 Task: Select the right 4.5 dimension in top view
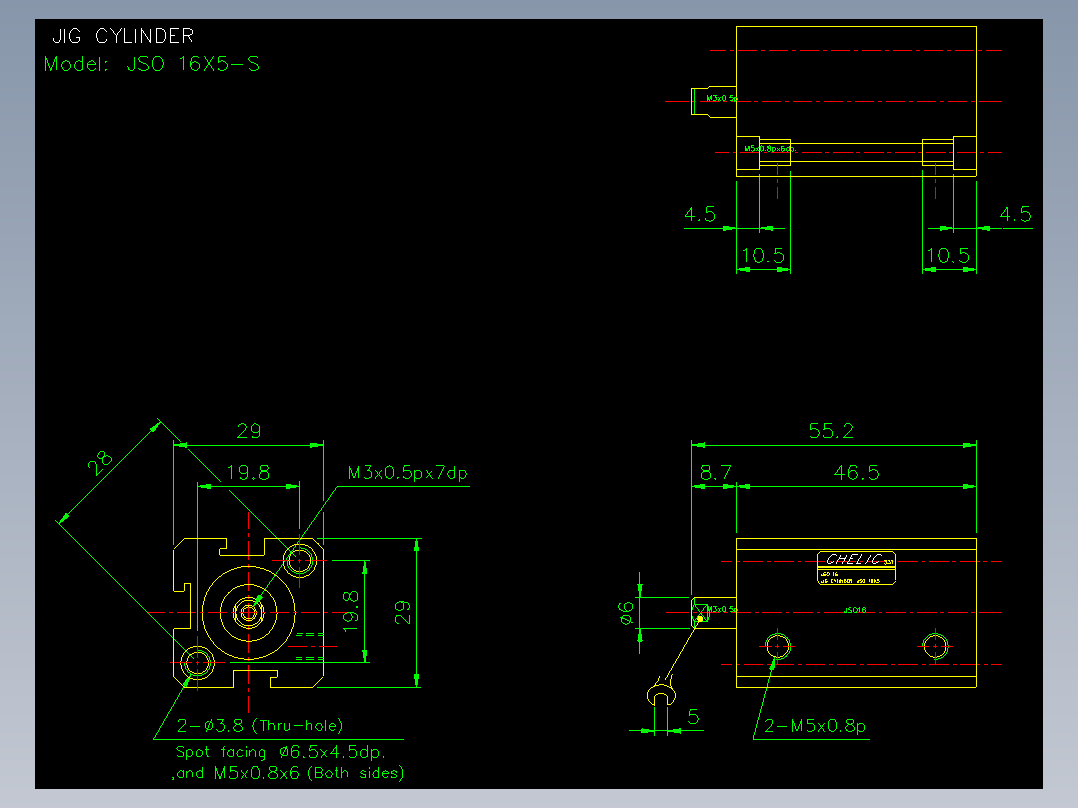pos(1015,215)
